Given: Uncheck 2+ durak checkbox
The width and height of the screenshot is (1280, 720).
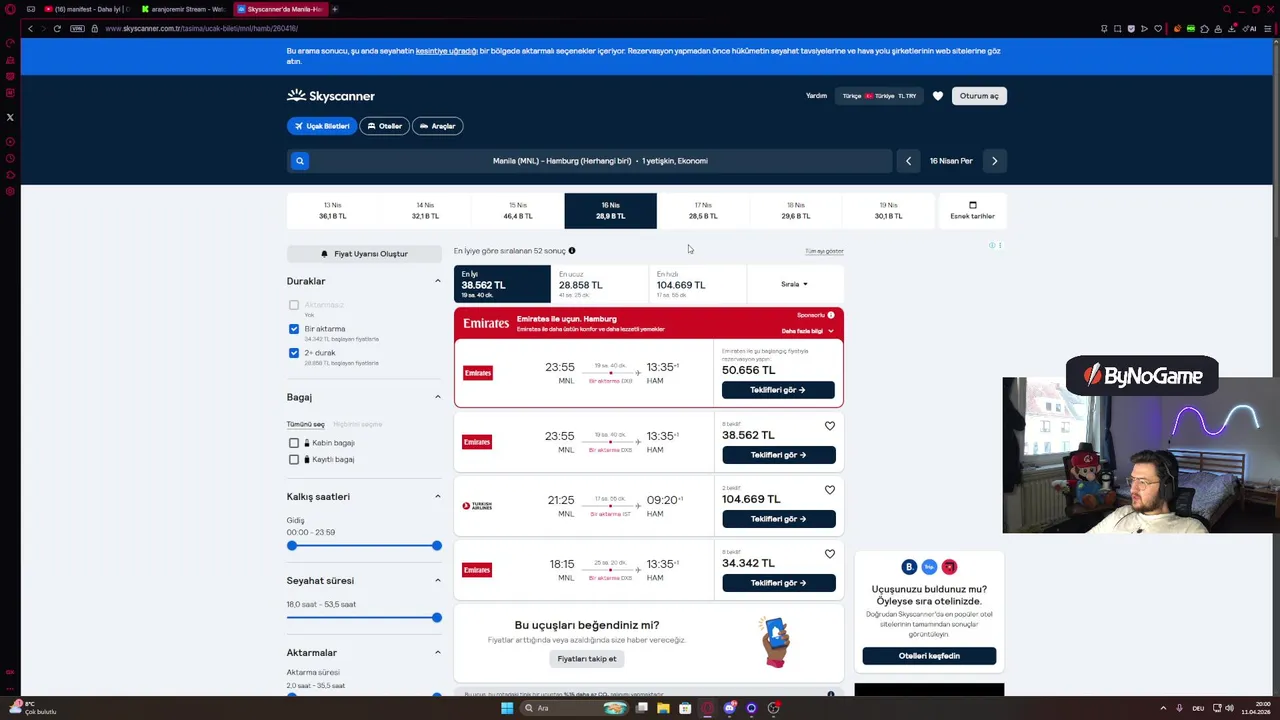Looking at the screenshot, I should pos(294,353).
